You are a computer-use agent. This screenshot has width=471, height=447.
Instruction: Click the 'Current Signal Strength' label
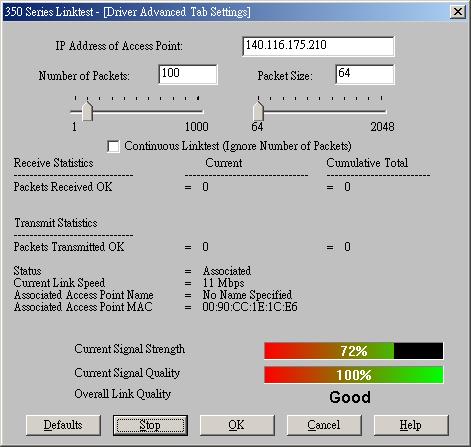point(129,349)
